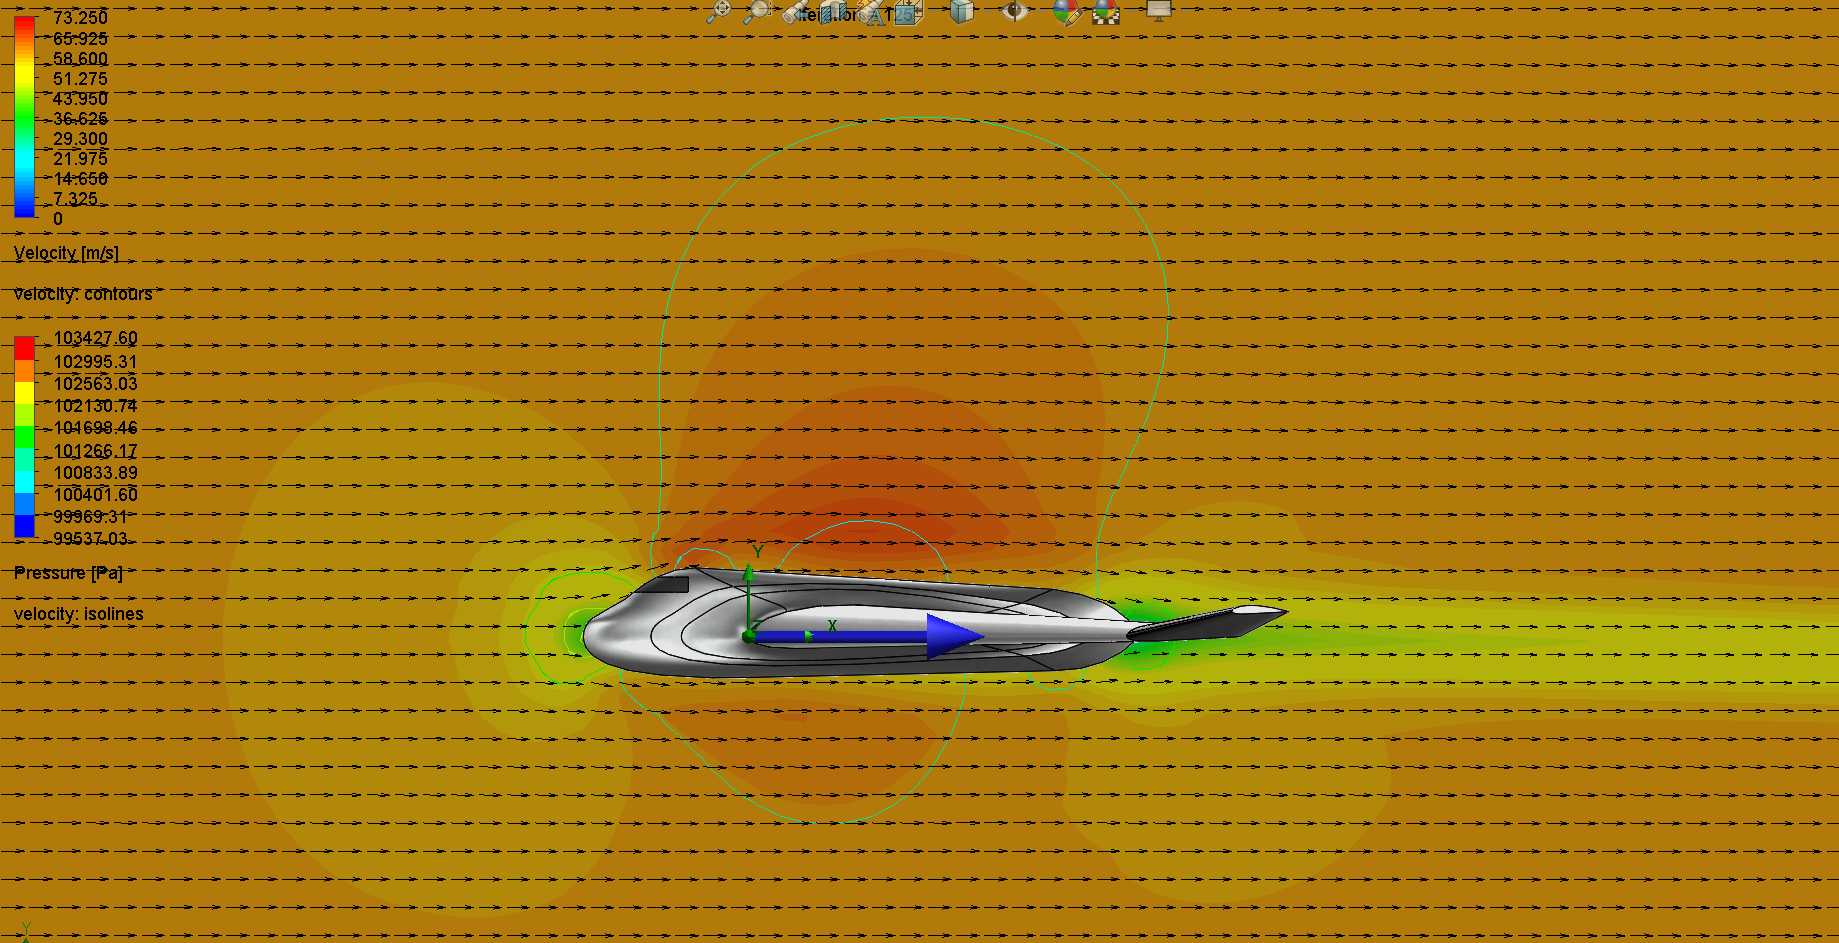Select the velocity legend value 36.625
This screenshot has height=943, width=1839.
pyautogui.click(x=80, y=119)
